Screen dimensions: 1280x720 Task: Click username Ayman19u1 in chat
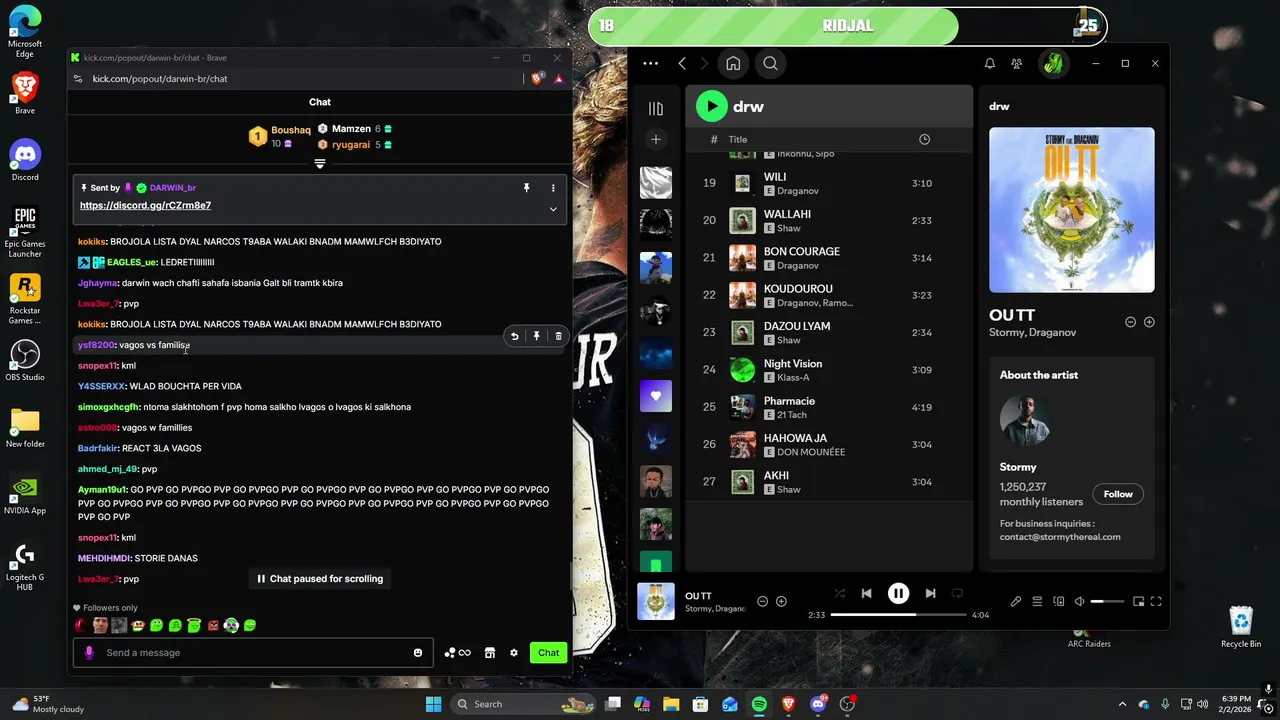pos(102,490)
